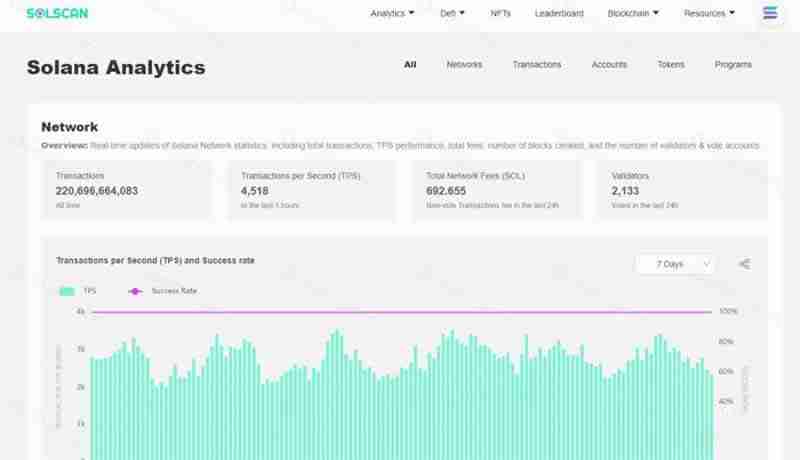The image size is (800, 460).
Task: Toggle the TPS legend series
Action: (78, 291)
